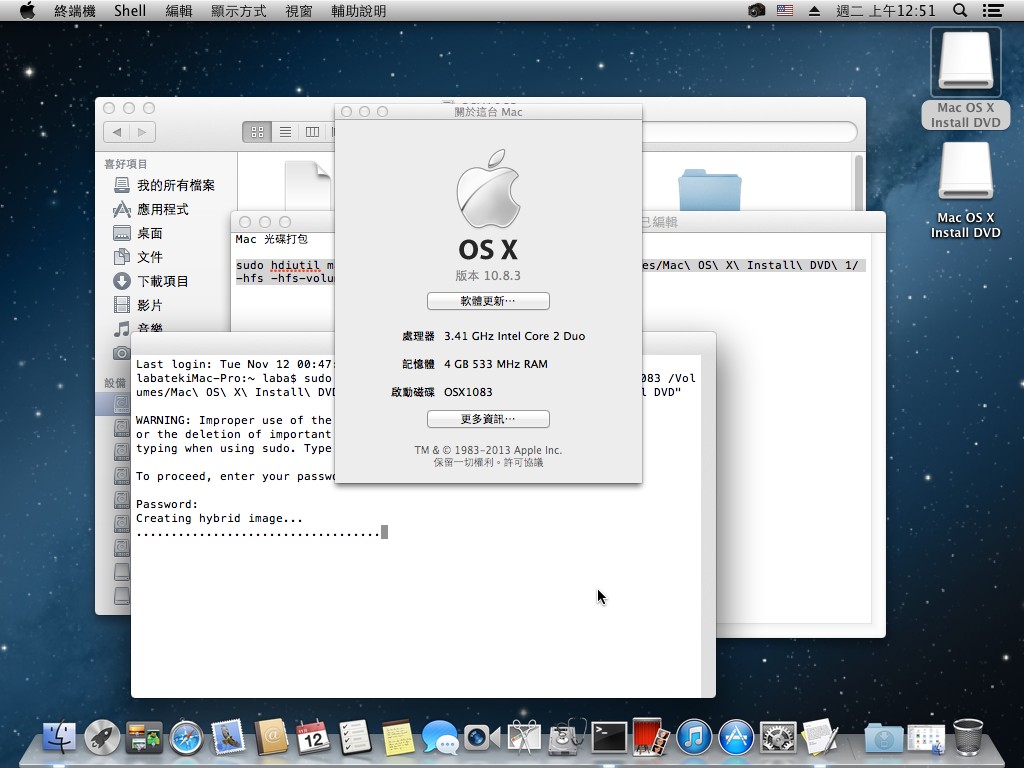The height and width of the screenshot is (768, 1024).
Task: Open the App Store Dock icon
Action: pyautogui.click(x=736, y=738)
